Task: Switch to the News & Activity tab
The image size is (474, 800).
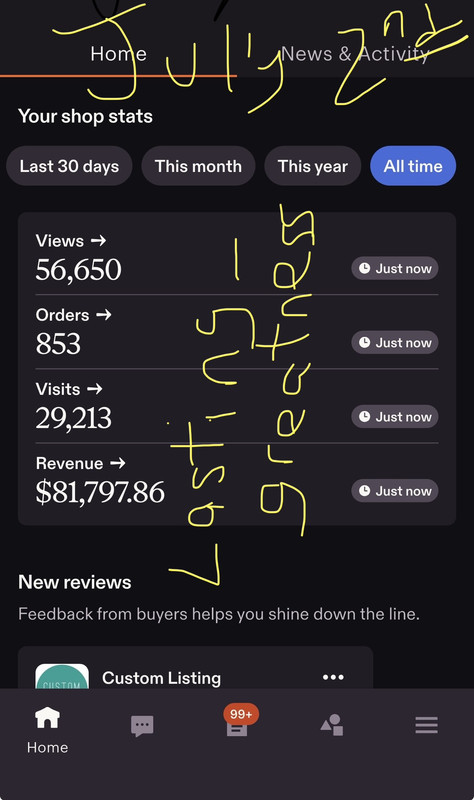Action: pyautogui.click(x=355, y=54)
